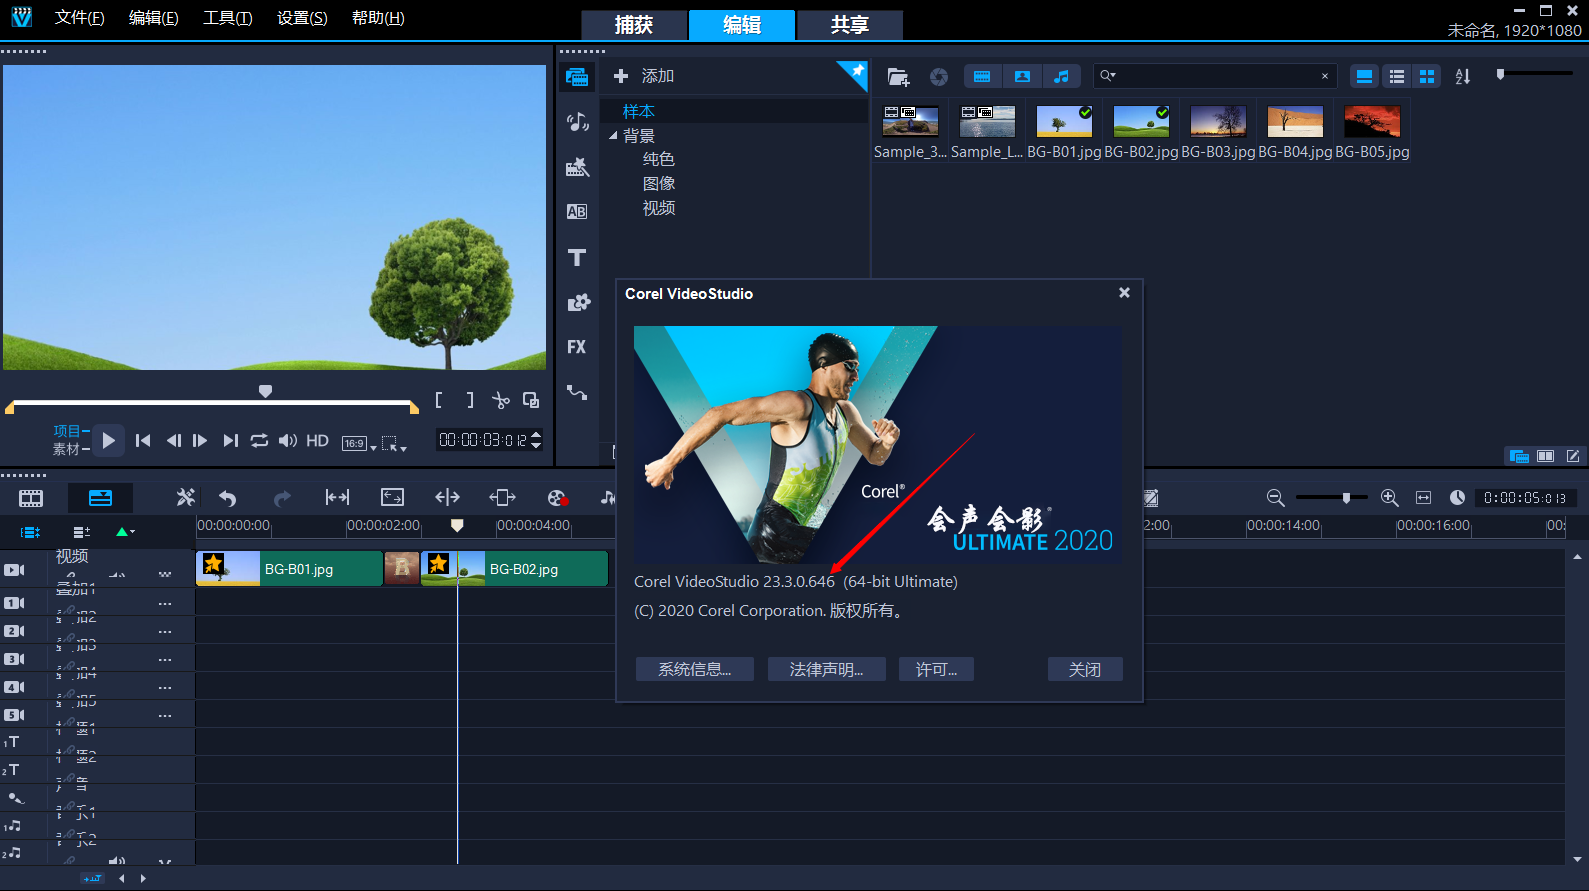
Task: Open the green chapter/cue point dropdown
Action: [x=125, y=532]
